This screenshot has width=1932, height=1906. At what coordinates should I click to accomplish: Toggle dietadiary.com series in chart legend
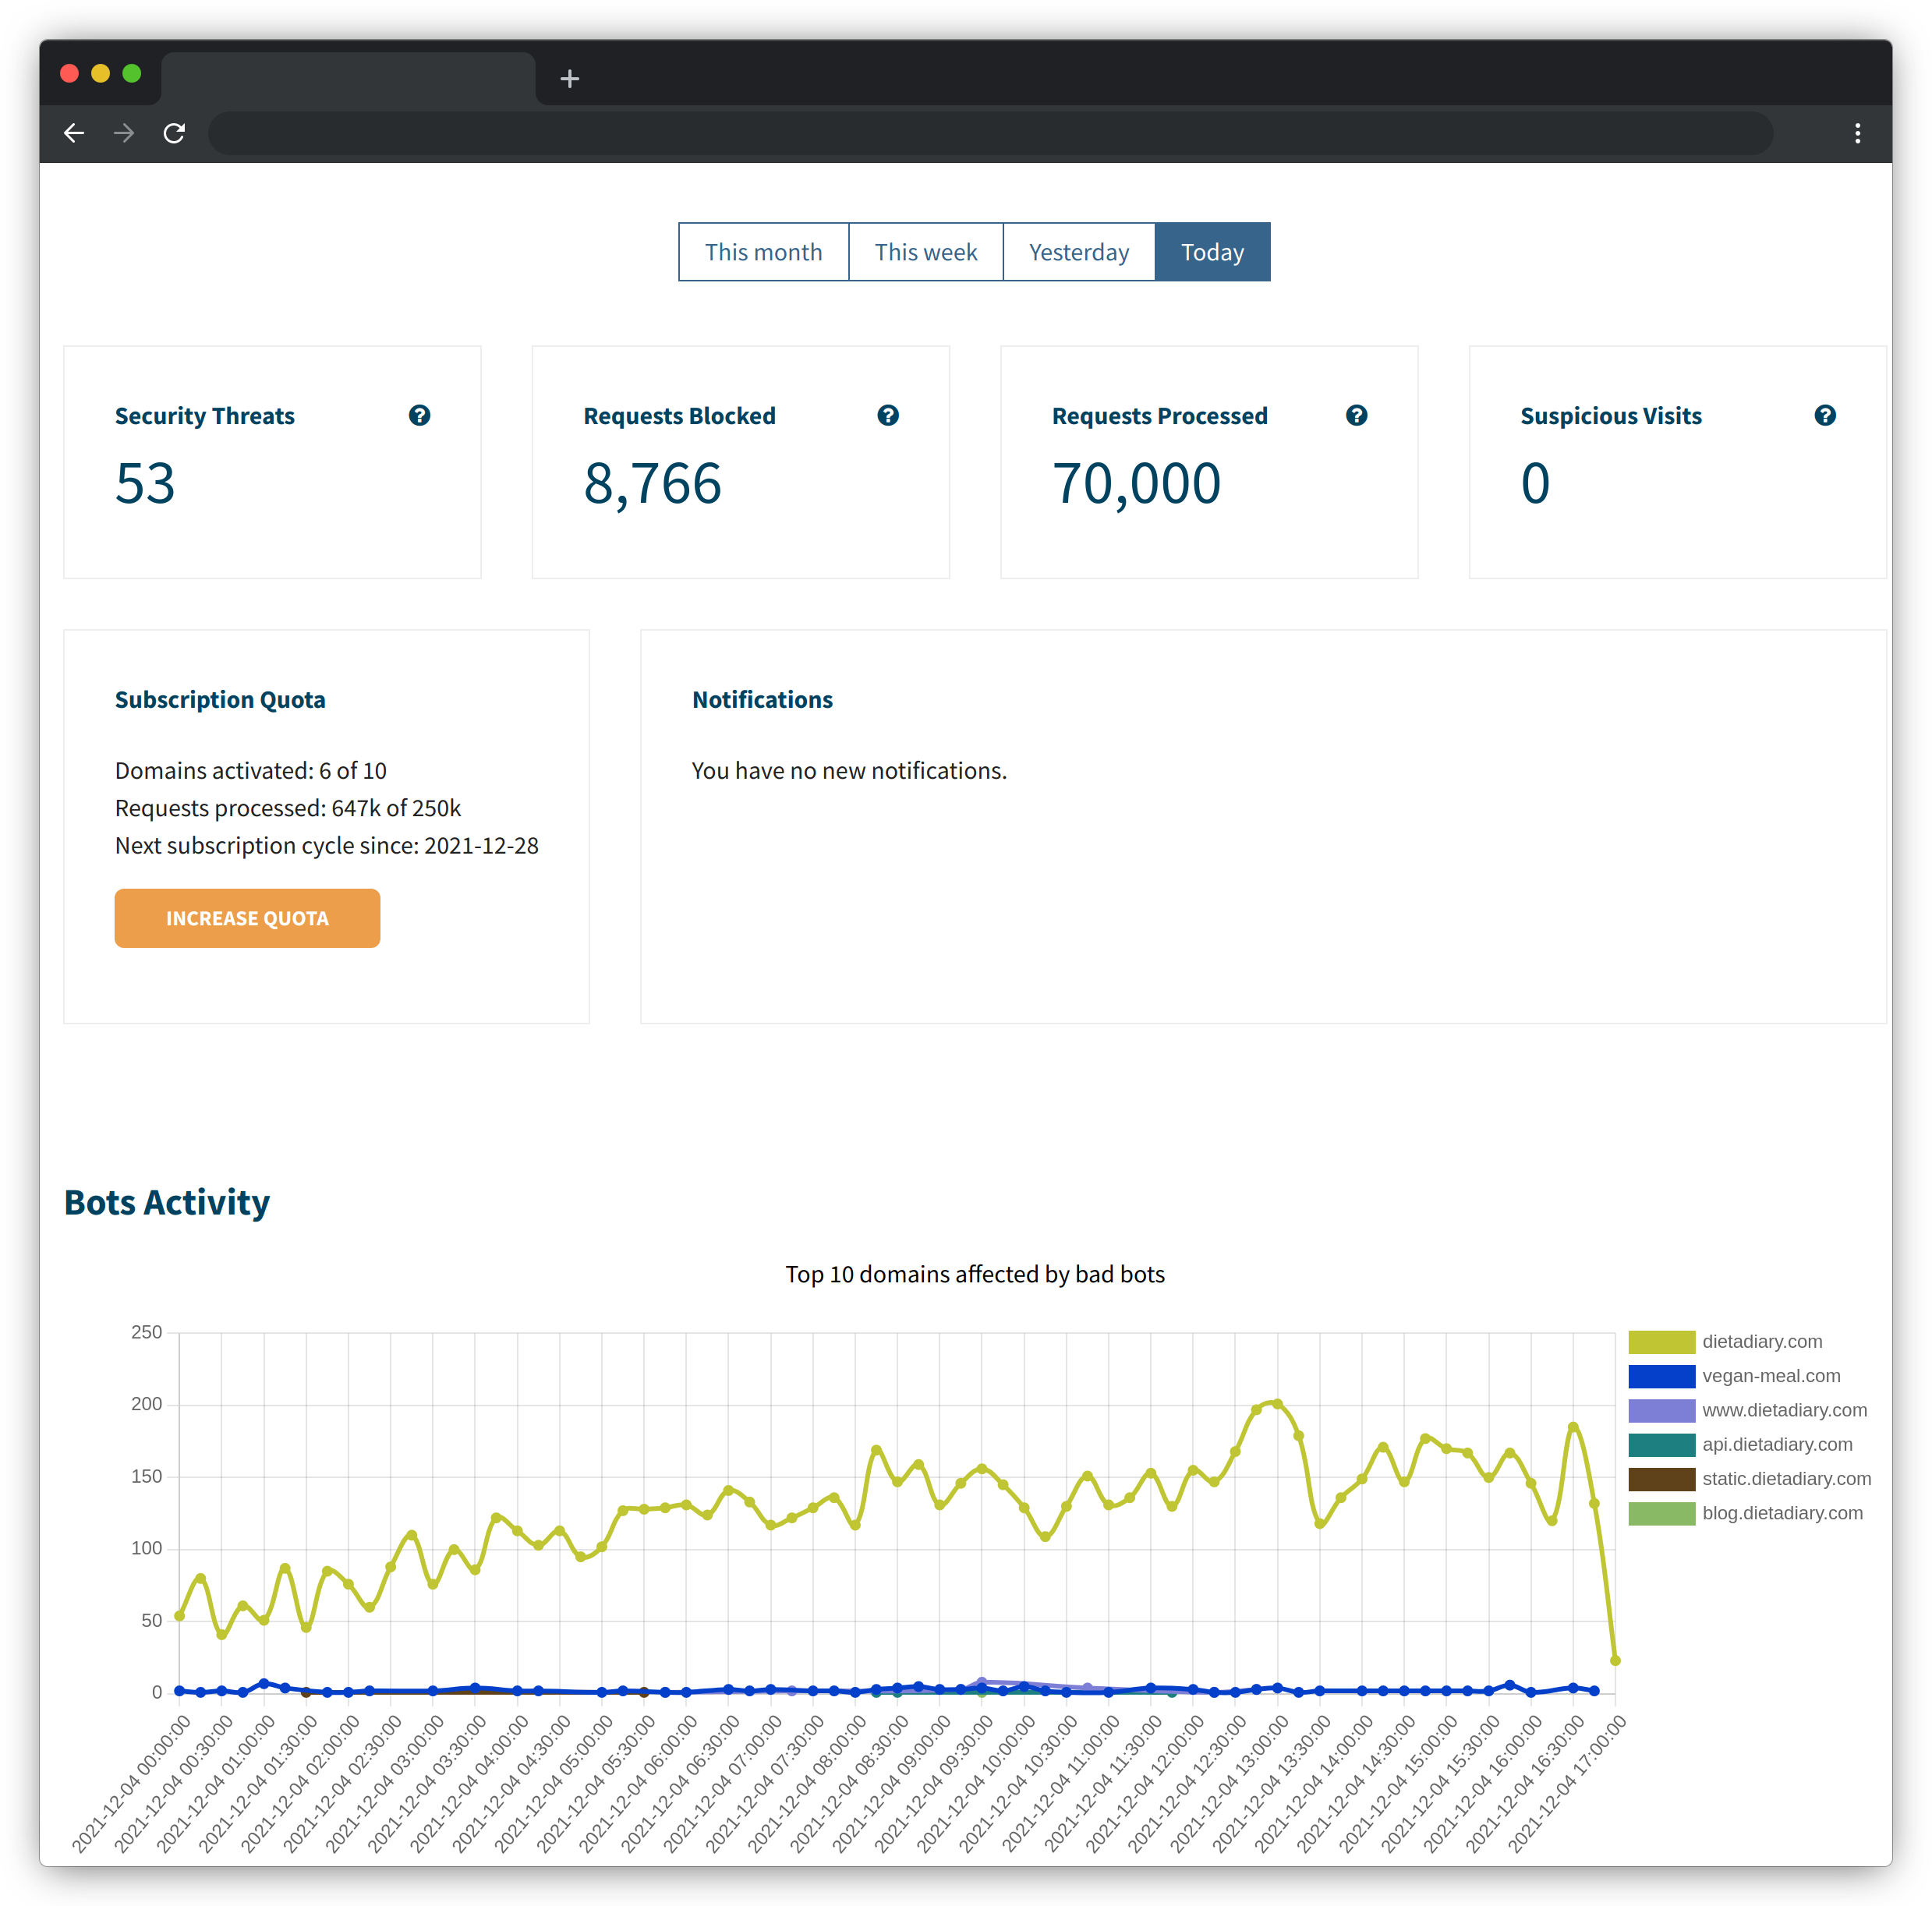(1761, 1341)
